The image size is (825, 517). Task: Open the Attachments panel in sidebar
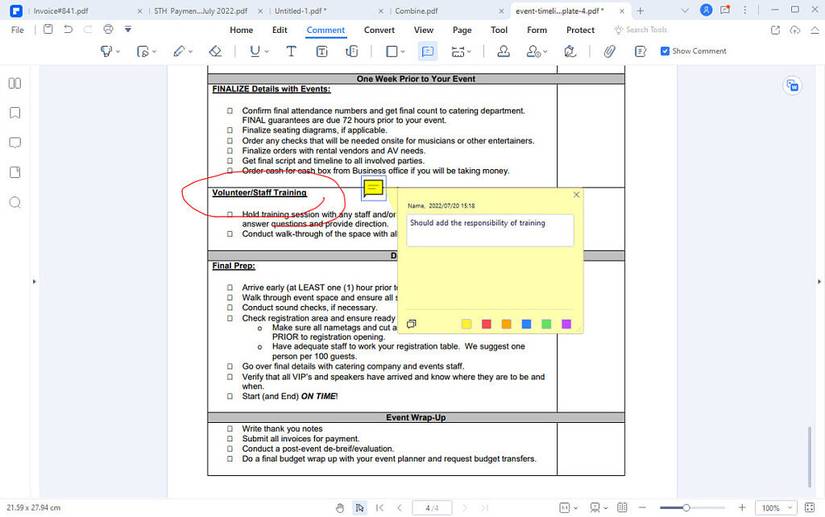[15, 173]
